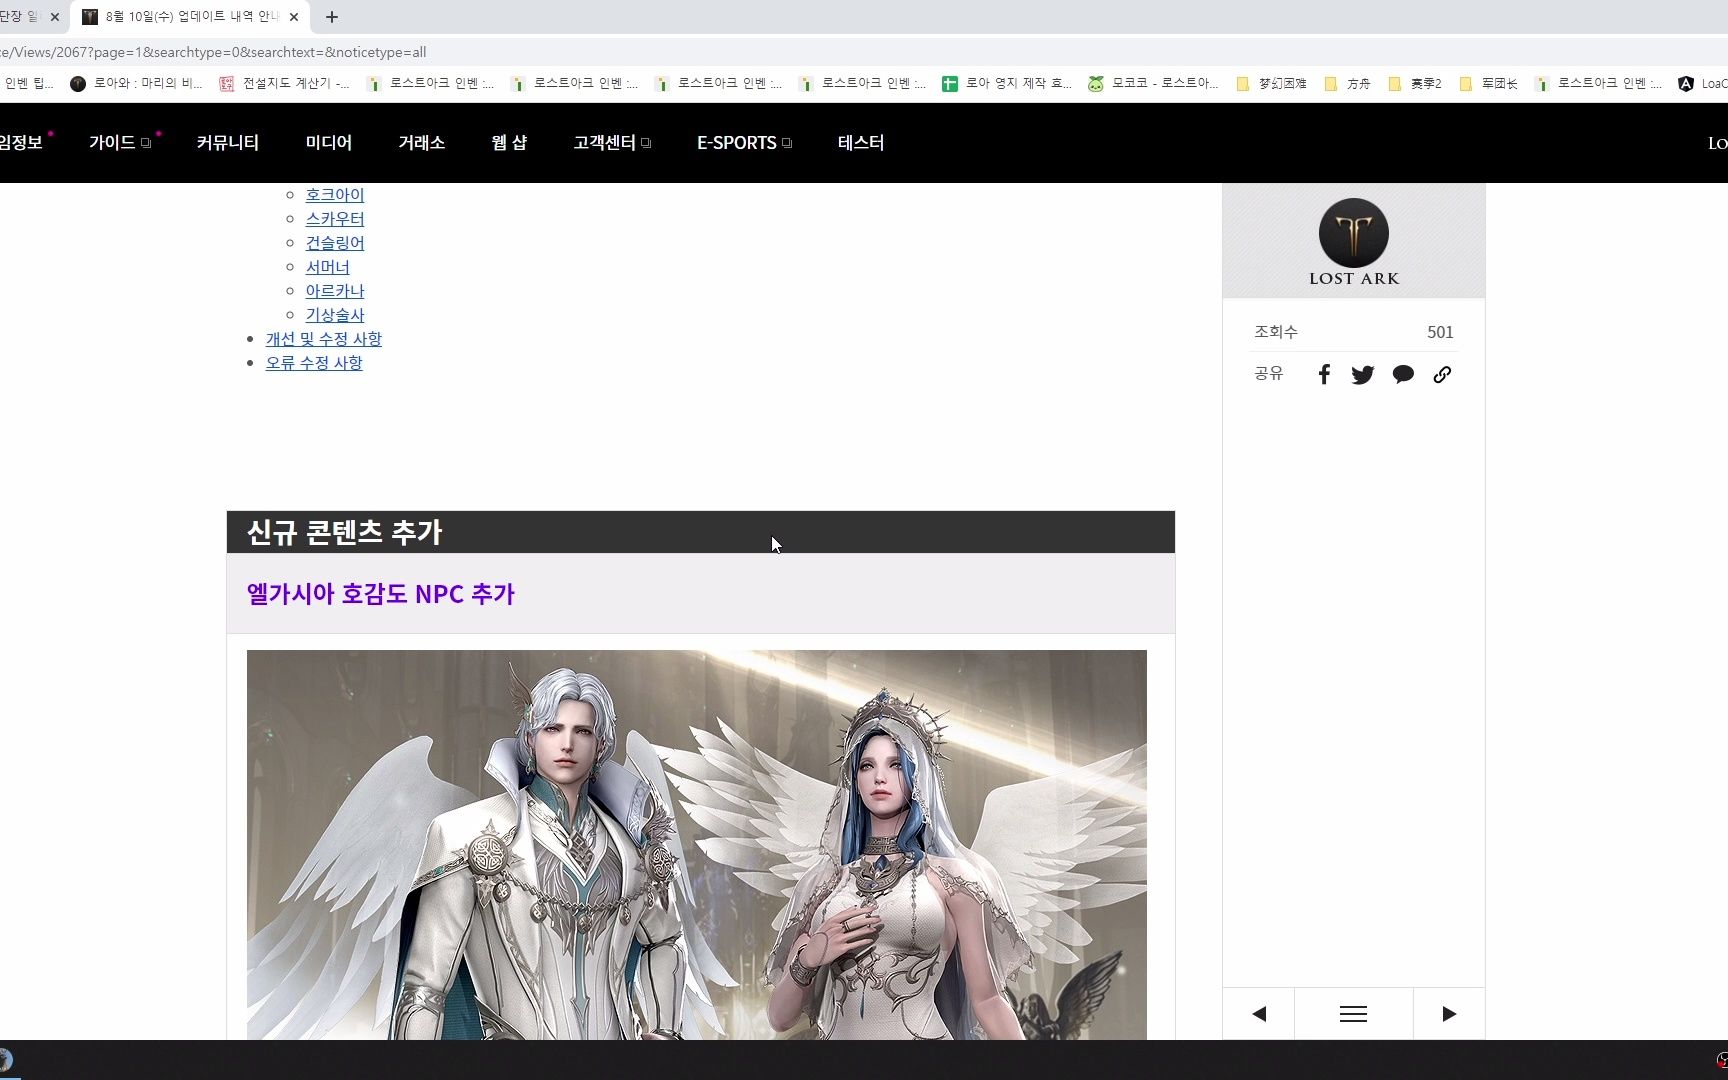Click the 엘가시아 호감도 NPC 추가 subheading
Image resolution: width=1728 pixels, height=1080 pixels.
coord(380,594)
